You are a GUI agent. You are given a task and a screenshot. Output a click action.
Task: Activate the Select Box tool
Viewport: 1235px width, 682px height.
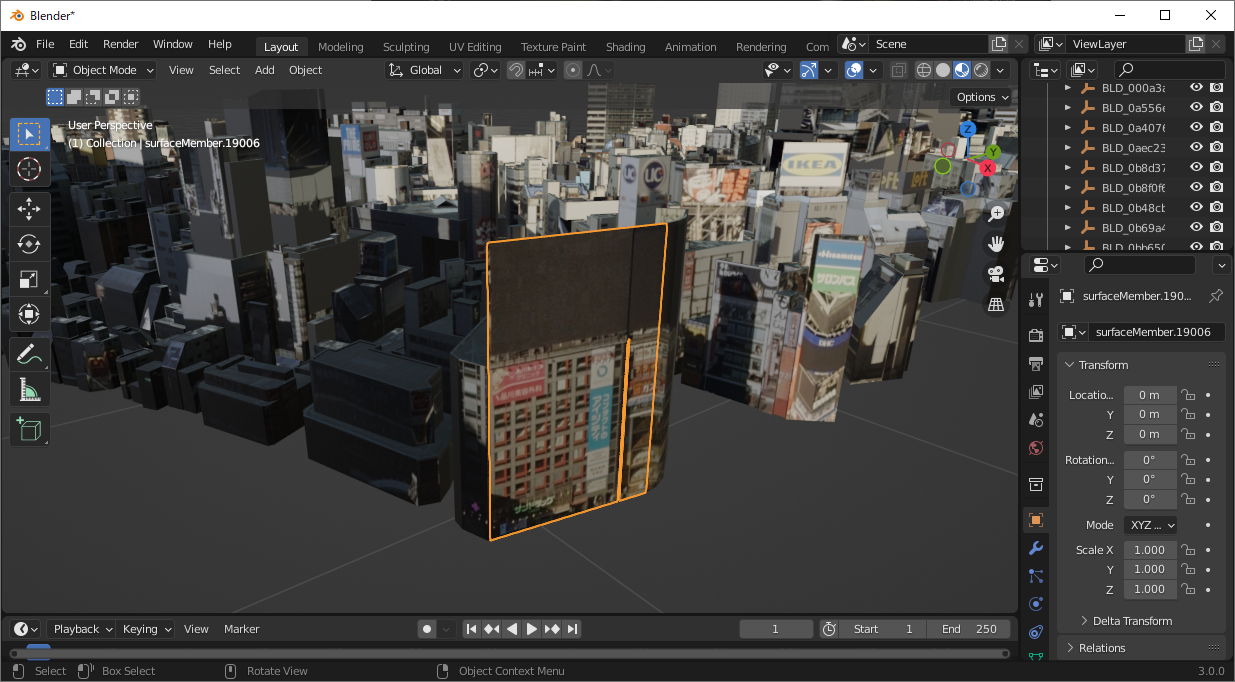pyautogui.click(x=29, y=135)
